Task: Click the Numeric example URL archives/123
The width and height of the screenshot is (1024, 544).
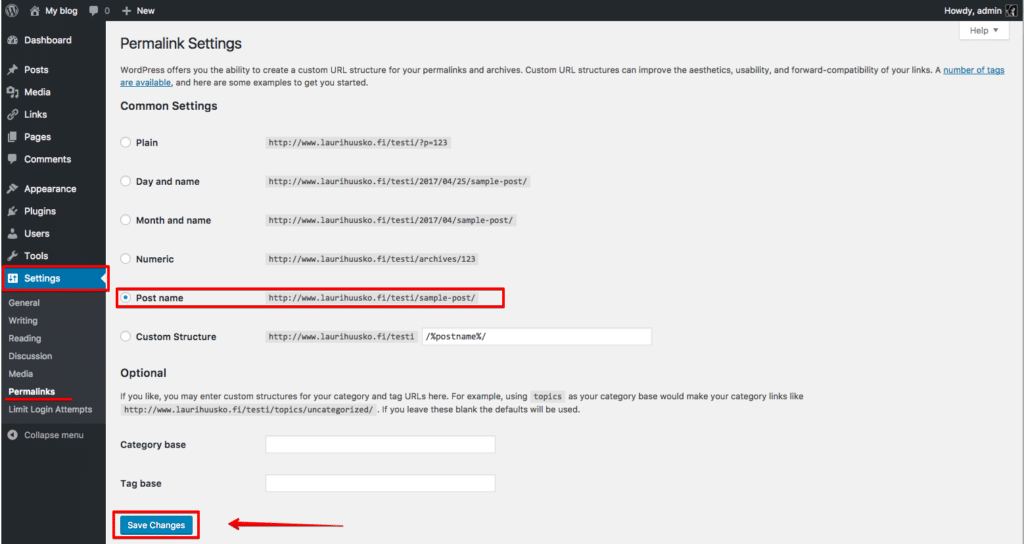Action: 372,259
